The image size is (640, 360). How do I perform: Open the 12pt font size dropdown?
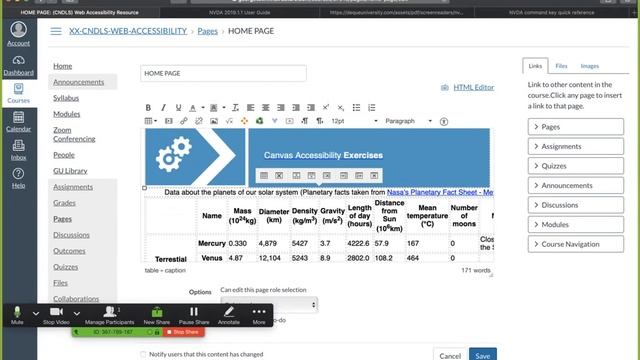click(354, 121)
